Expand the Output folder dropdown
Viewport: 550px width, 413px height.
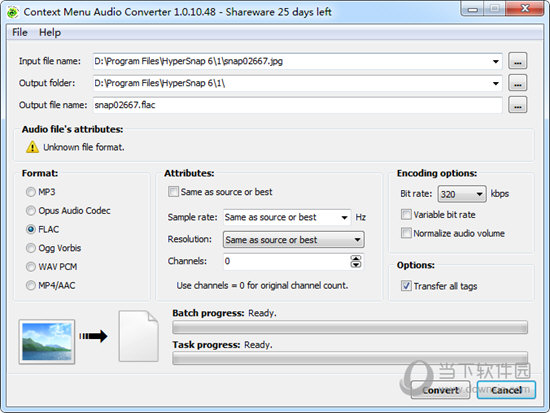click(x=496, y=83)
